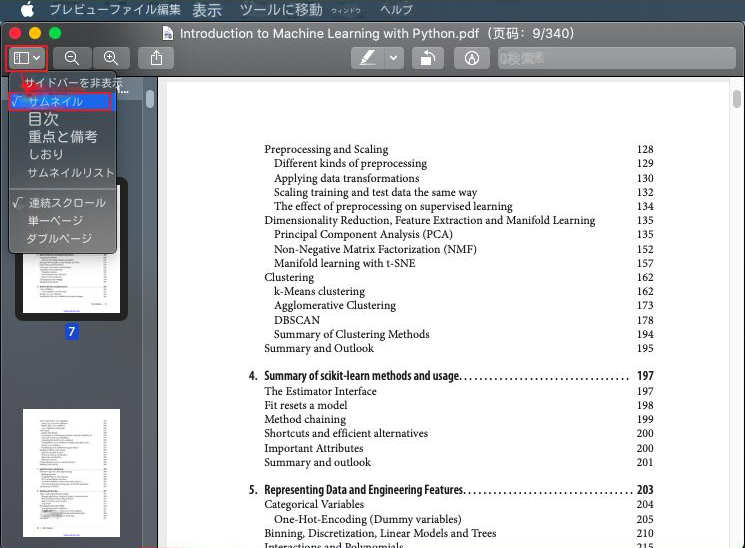Open the Apple menu
745x548 pixels.
[27, 10]
